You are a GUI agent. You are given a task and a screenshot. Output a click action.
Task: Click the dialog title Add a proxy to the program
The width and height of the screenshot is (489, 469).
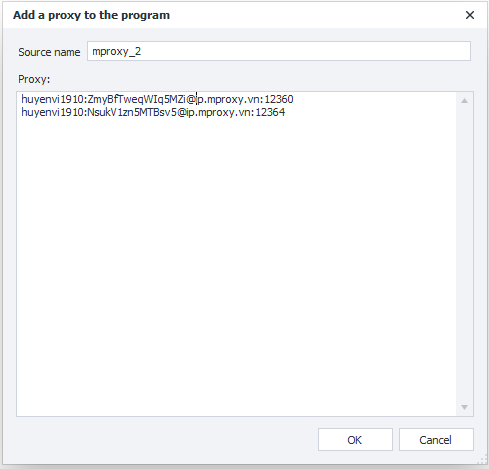pyautogui.click(x=91, y=15)
